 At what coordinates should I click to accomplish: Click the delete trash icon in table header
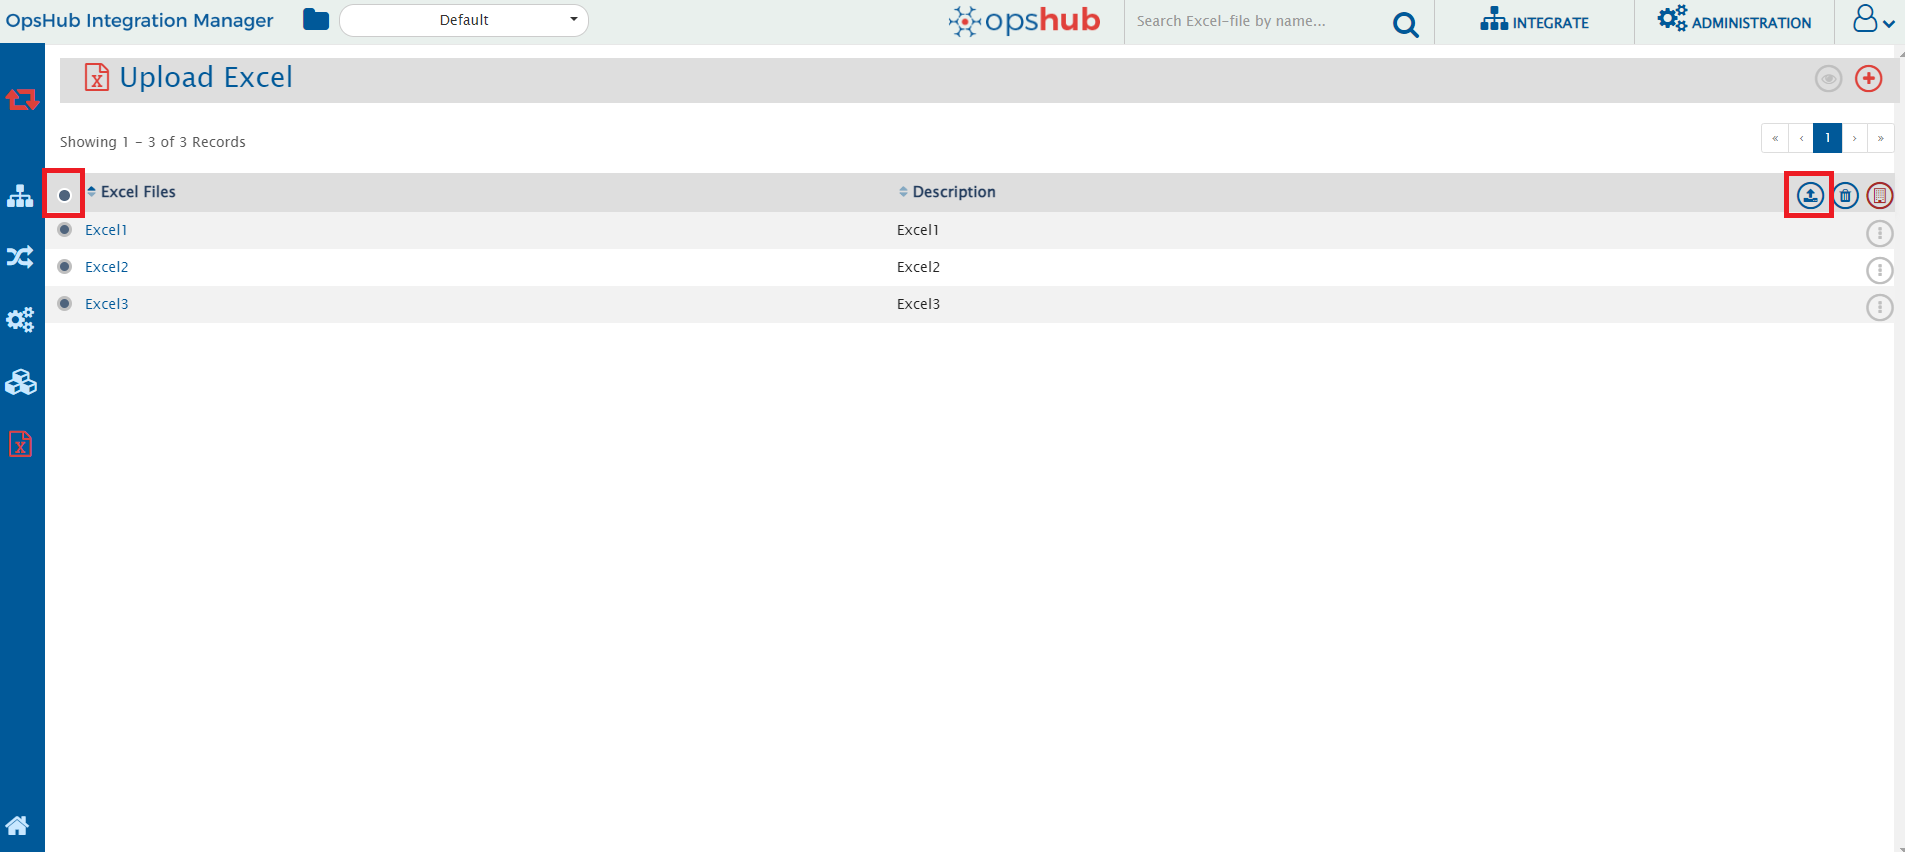tap(1845, 196)
